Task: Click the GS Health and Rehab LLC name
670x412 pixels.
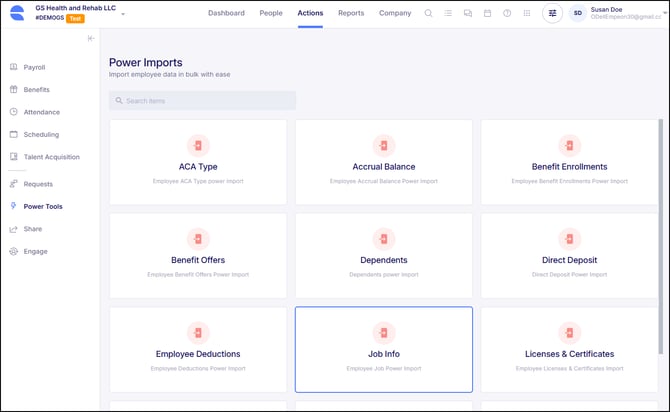Action: click(76, 8)
